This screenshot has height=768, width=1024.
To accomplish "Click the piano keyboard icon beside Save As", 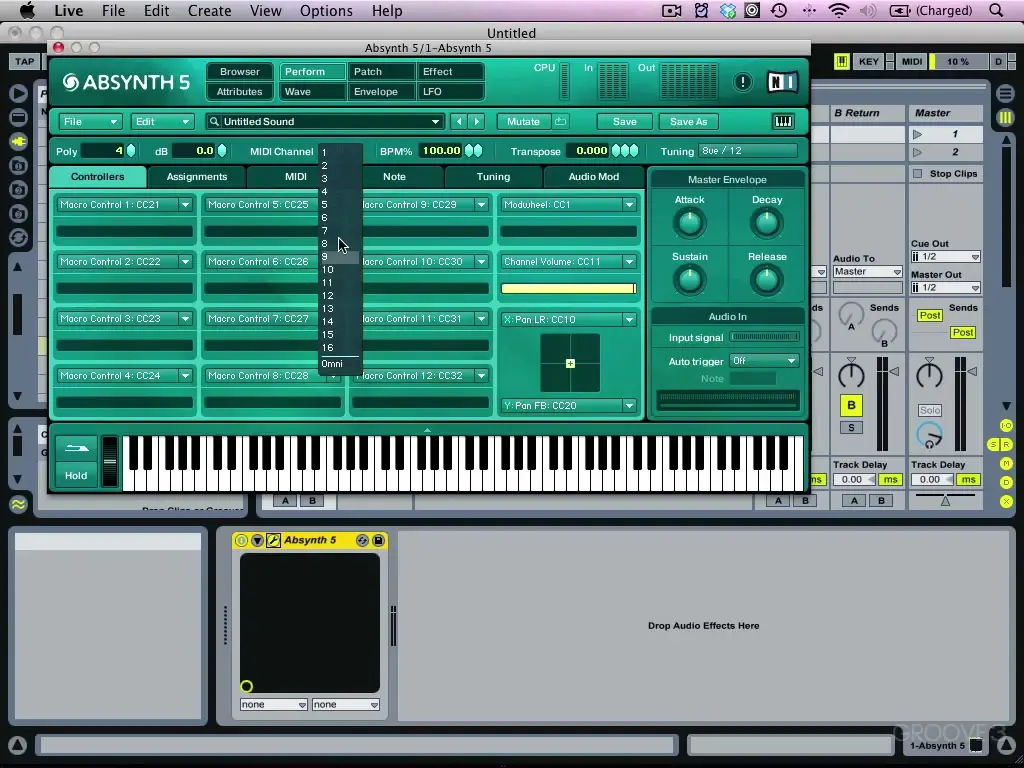I will pyautogui.click(x=783, y=121).
